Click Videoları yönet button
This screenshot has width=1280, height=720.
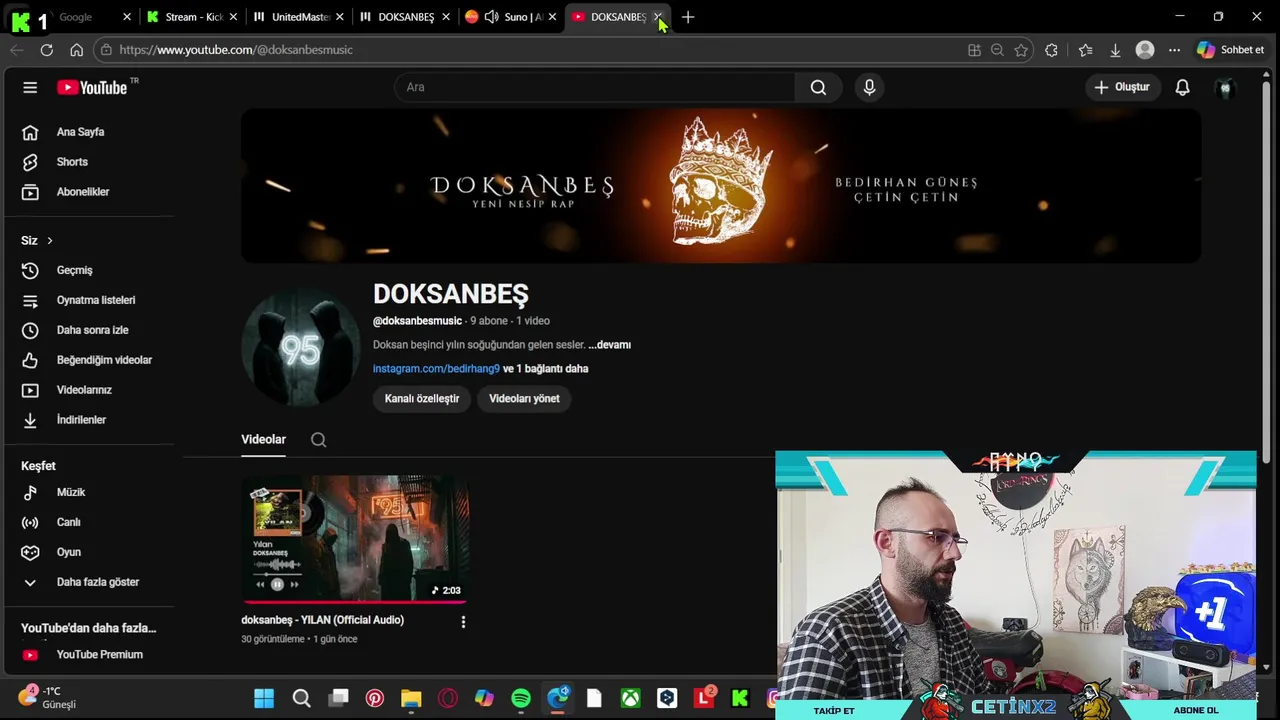(524, 399)
